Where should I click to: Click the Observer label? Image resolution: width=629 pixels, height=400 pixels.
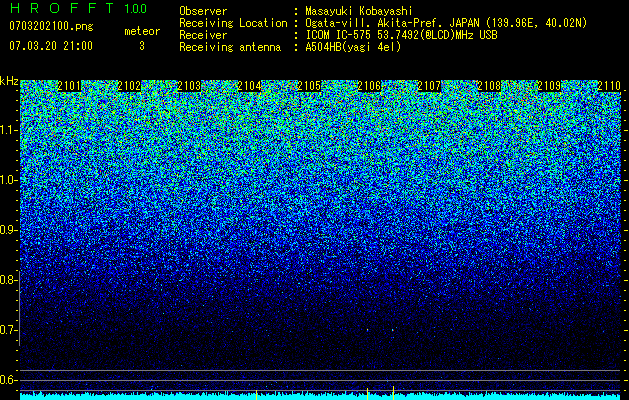pyautogui.click(x=203, y=11)
